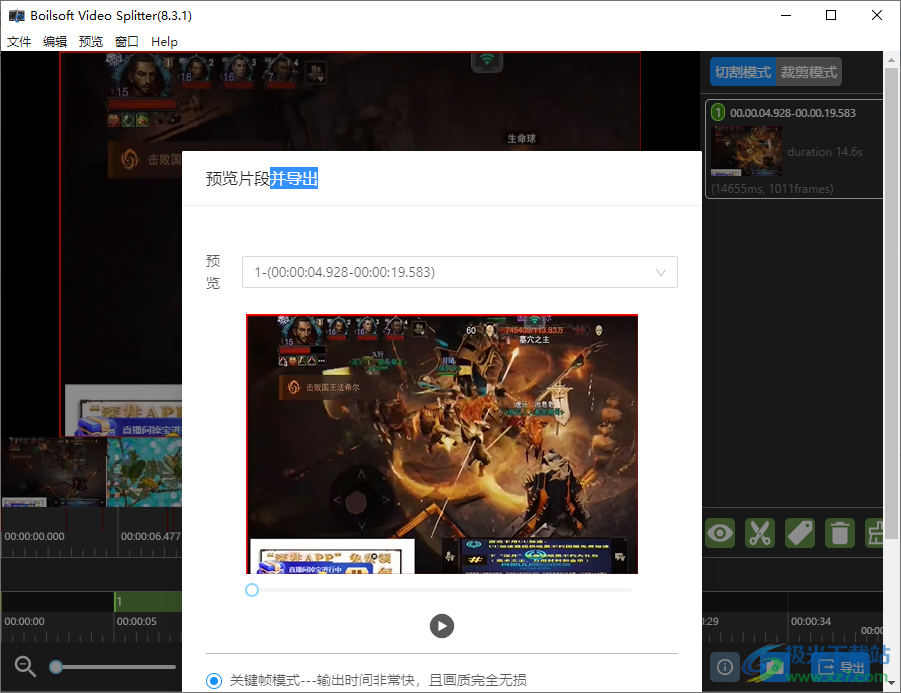Open the 预览 menu
This screenshot has width=901, height=693.
tap(90, 41)
